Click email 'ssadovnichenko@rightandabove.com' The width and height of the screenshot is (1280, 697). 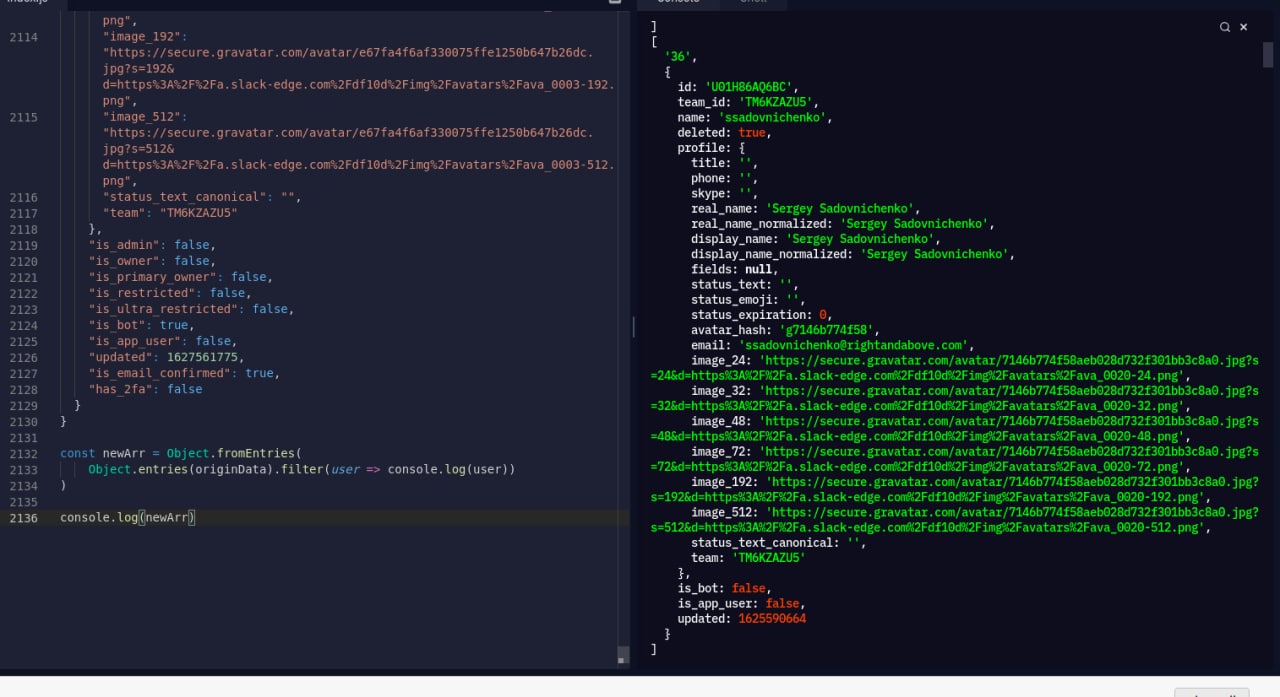pyautogui.click(x=853, y=345)
